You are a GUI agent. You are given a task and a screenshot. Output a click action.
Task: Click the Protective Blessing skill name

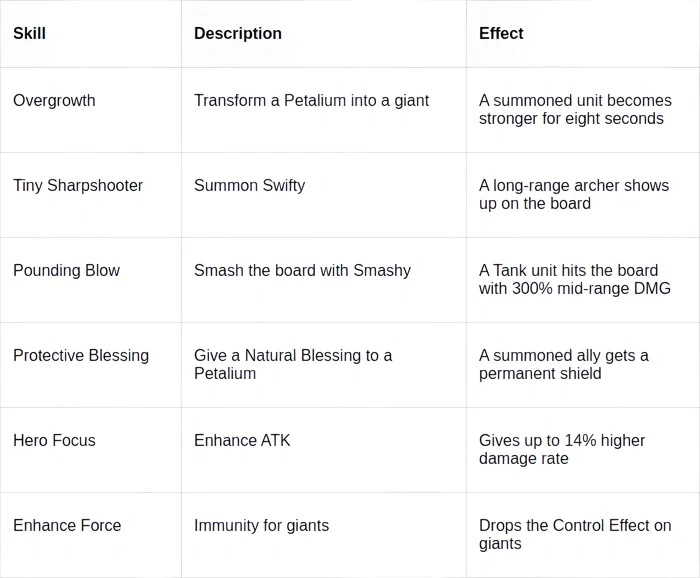tap(81, 355)
